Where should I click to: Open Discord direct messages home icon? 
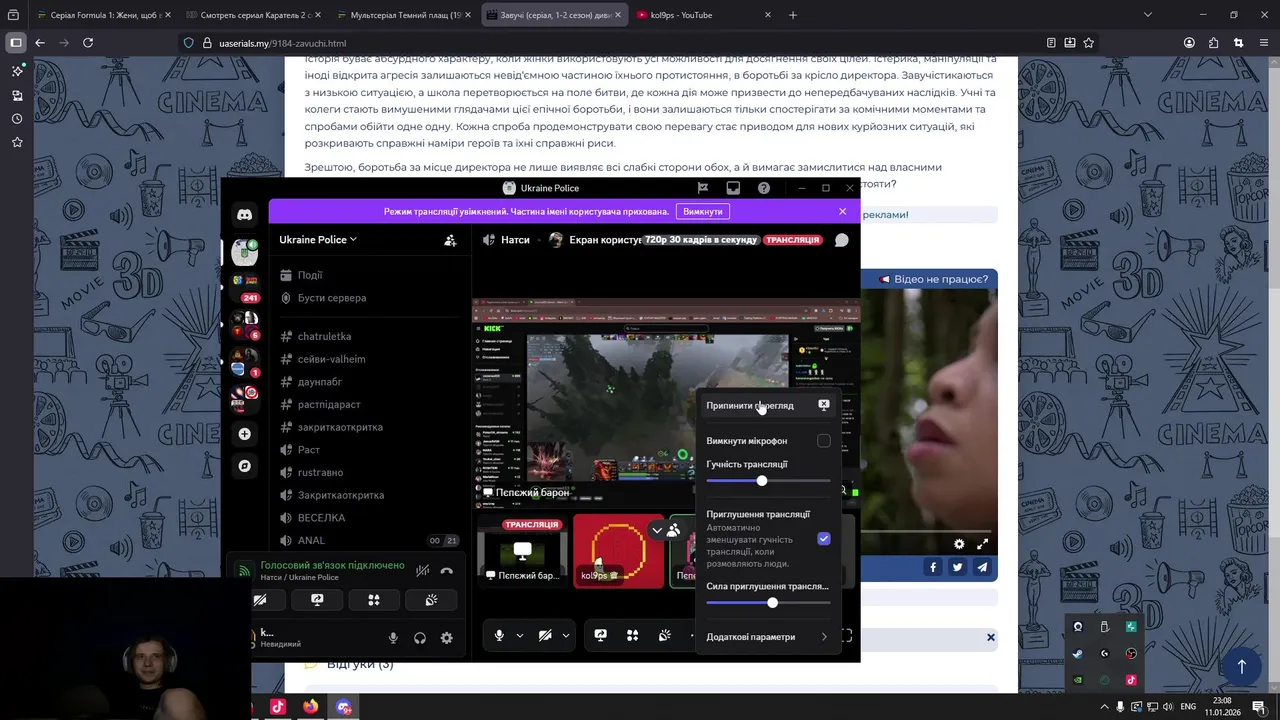pos(244,214)
